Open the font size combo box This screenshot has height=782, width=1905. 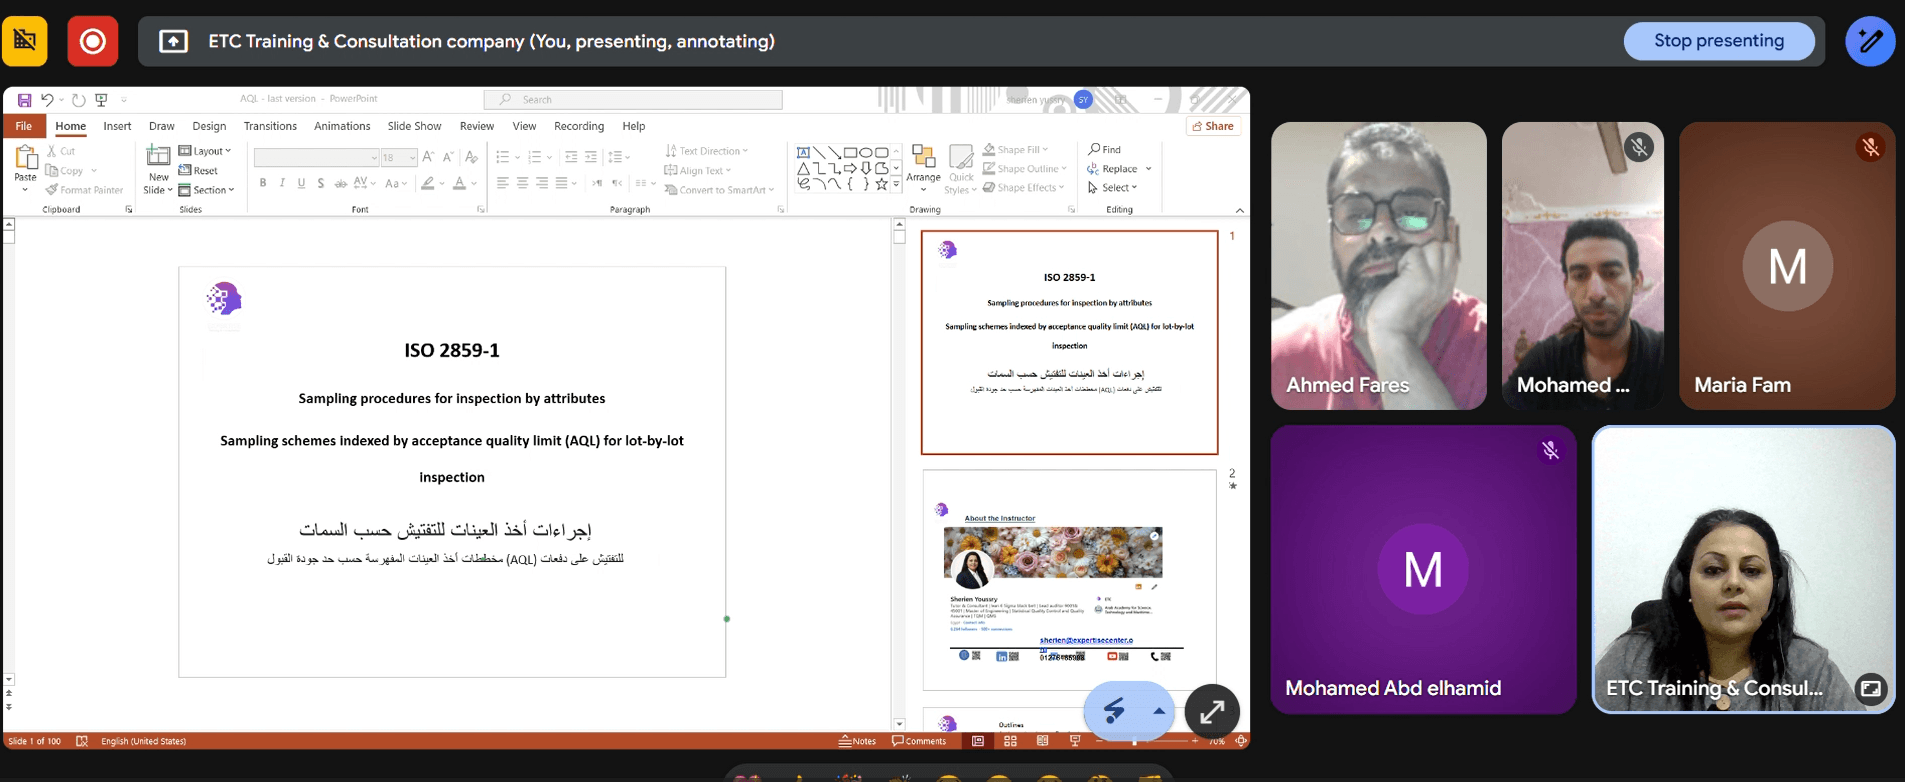398,158
